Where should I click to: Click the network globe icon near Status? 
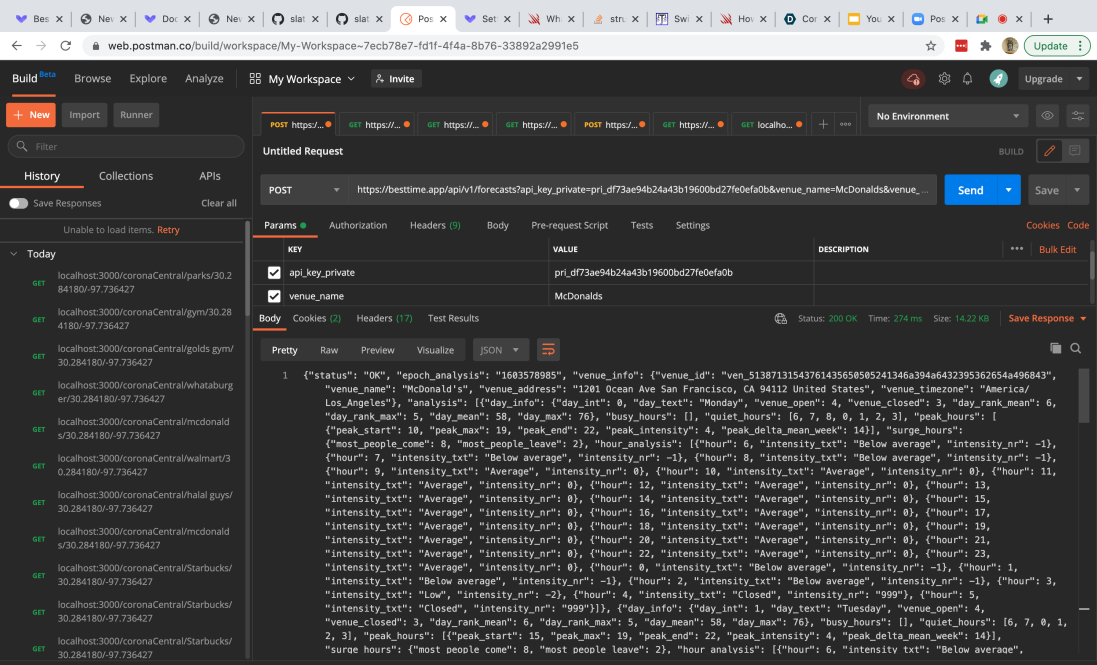[781, 318]
